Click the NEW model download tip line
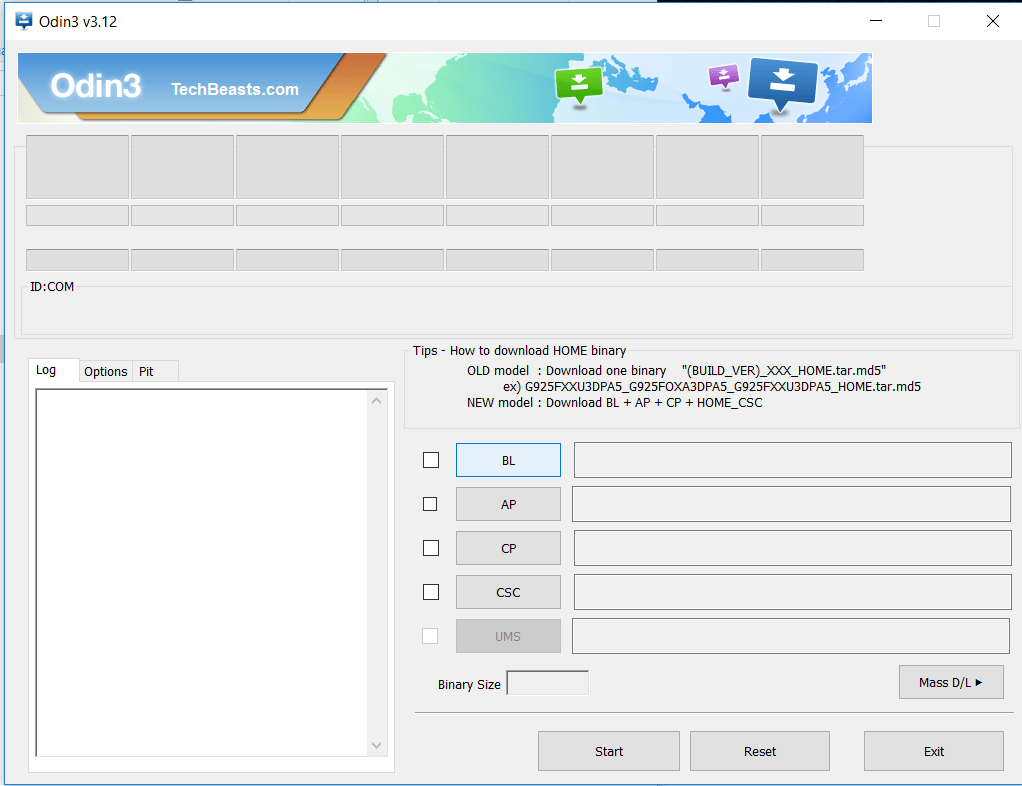This screenshot has width=1022, height=786. [614, 403]
